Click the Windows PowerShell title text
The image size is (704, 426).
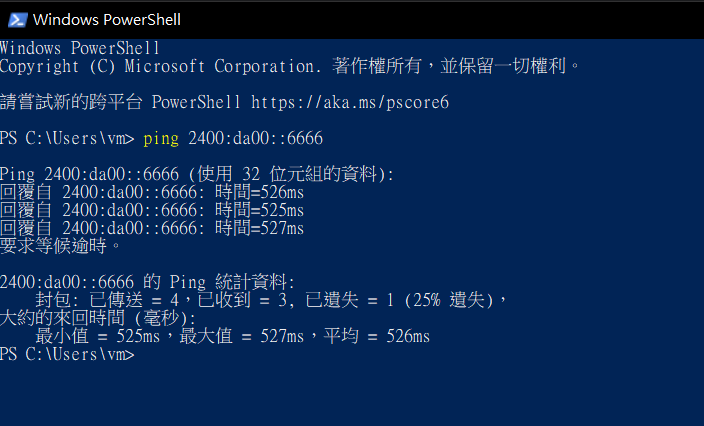click(107, 19)
